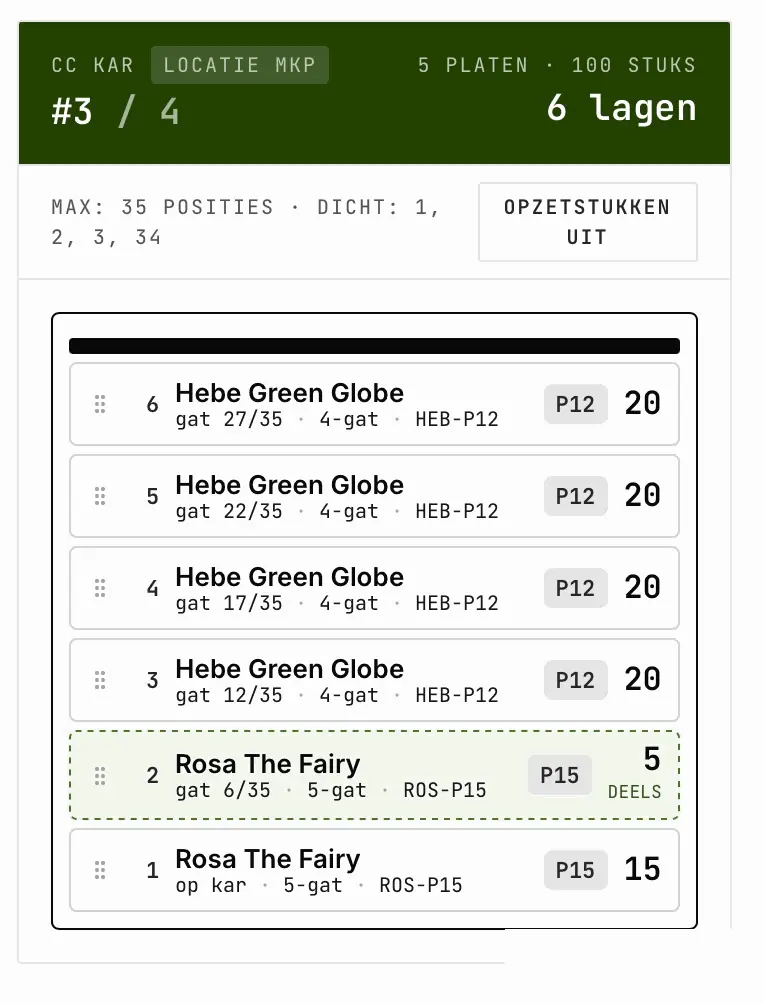The width and height of the screenshot is (764, 1004).
Task: Click P15 tag on partial layer 2
Action: [560, 775]
